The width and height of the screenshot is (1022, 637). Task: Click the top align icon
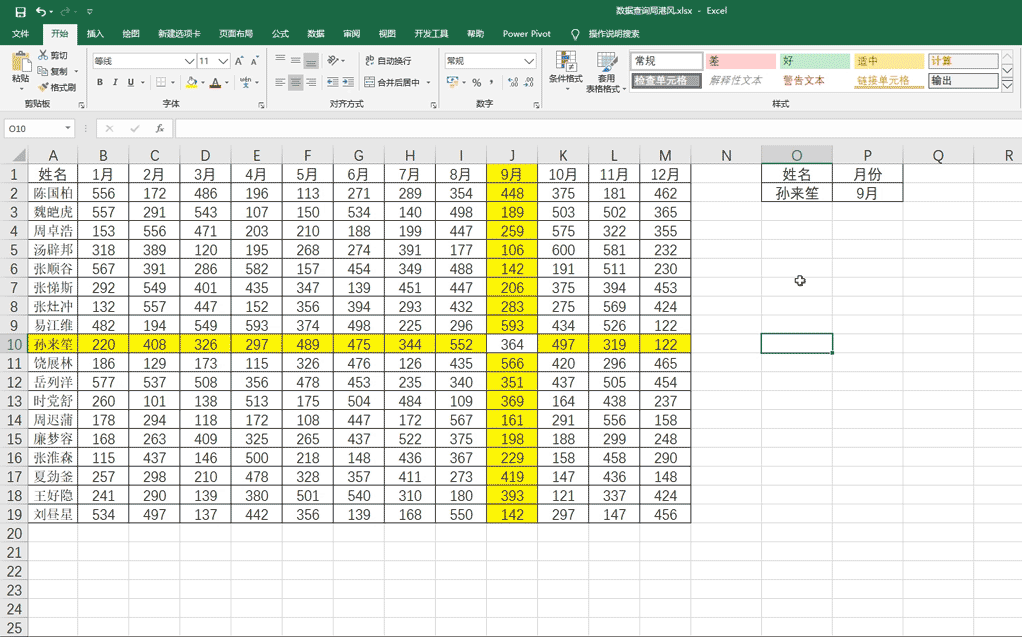[x=280, y=61]
